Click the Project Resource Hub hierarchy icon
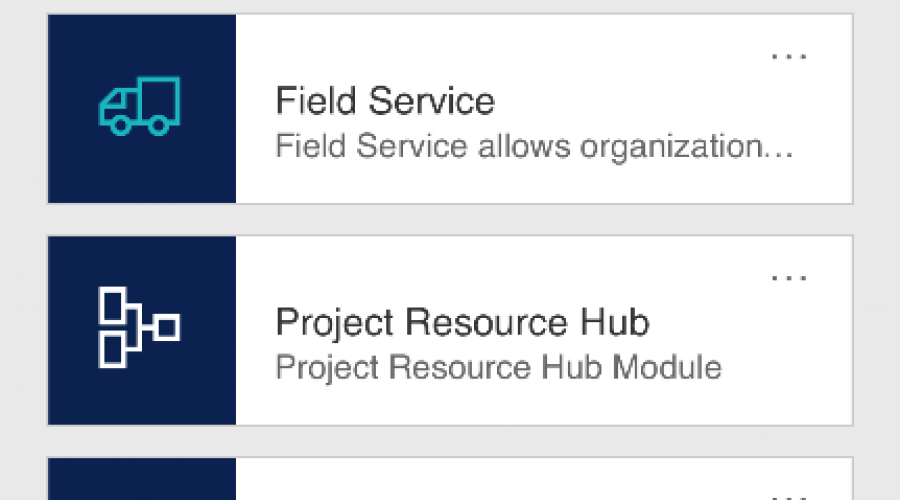 pos(139,327)
